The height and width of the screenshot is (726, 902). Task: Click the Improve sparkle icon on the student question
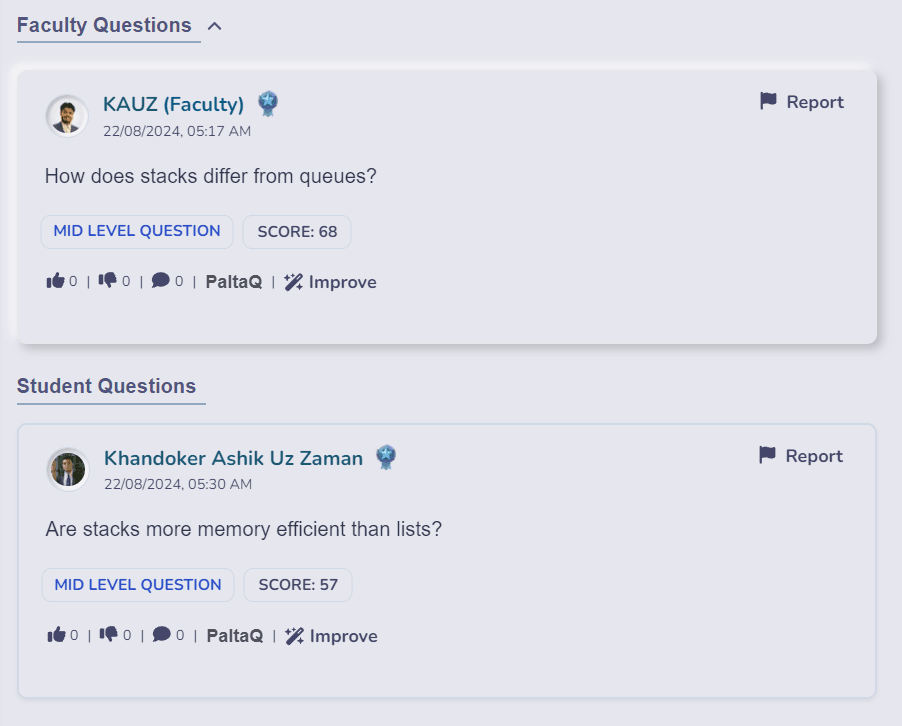pos(295,635)
